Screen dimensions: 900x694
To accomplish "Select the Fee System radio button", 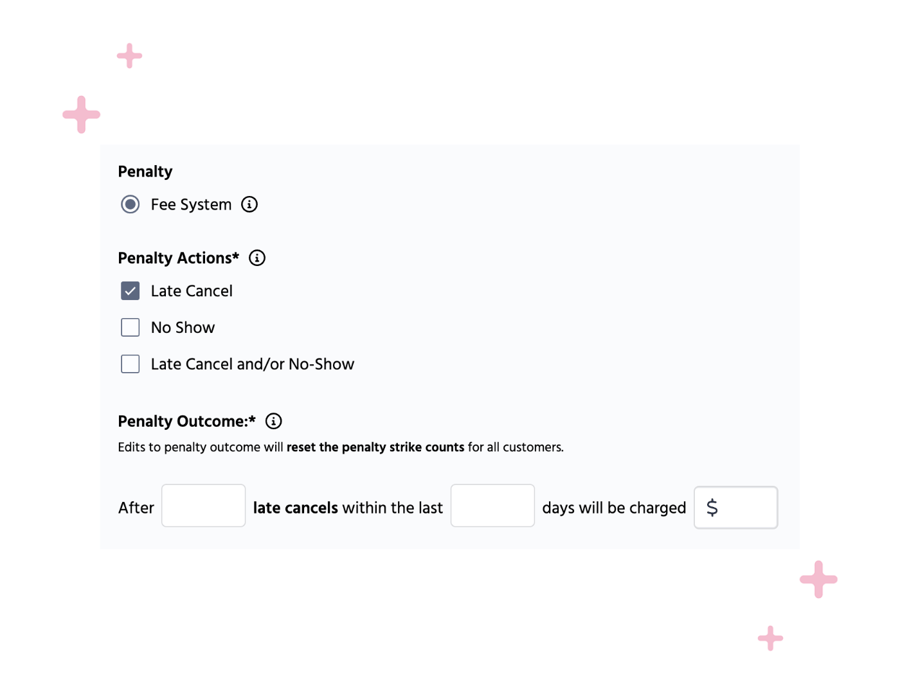I will [x=130, y=204].
